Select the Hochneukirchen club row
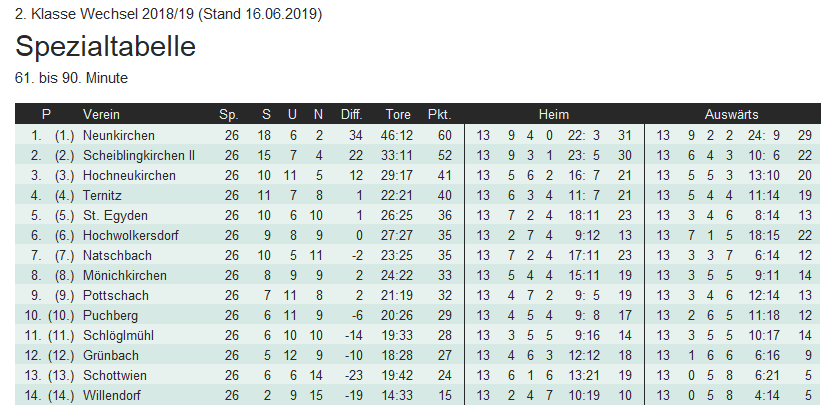This screenshot has width=835, height=412. 129,175
